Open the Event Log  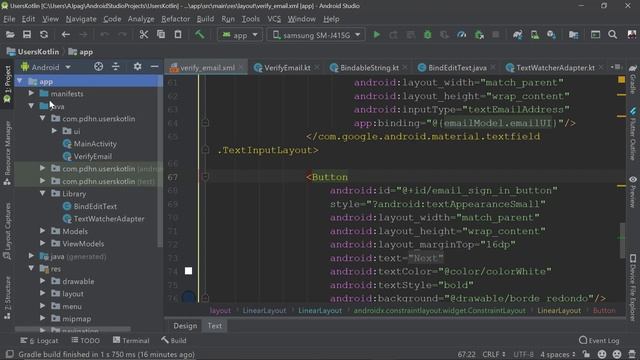click(599, 340)
